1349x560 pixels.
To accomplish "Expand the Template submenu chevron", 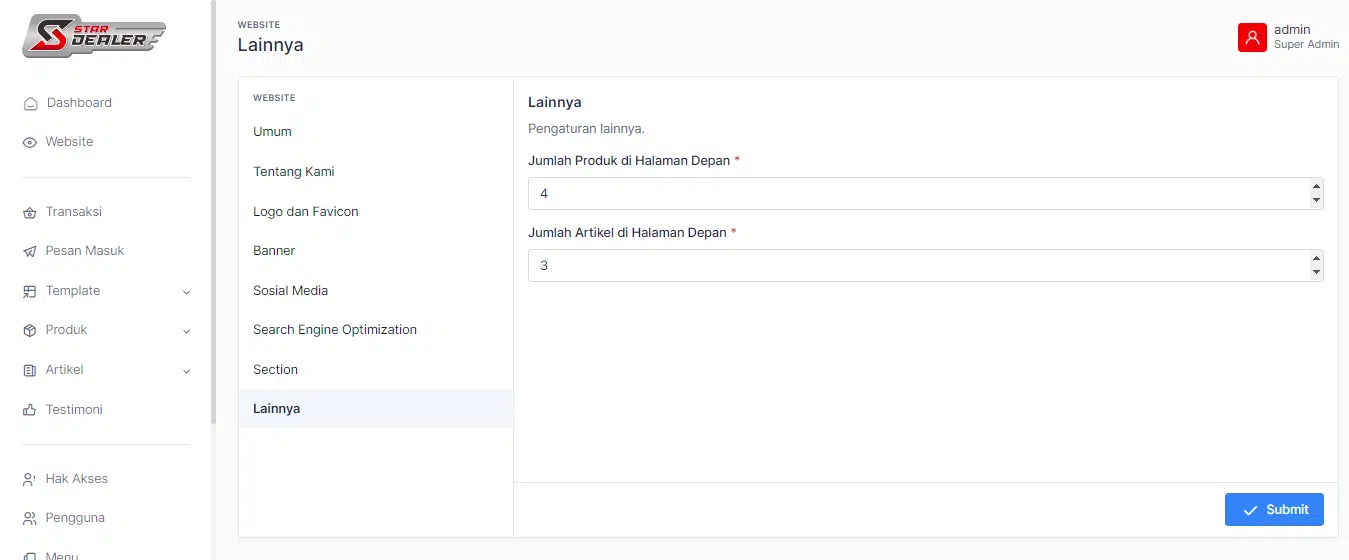I will (186, 292).
